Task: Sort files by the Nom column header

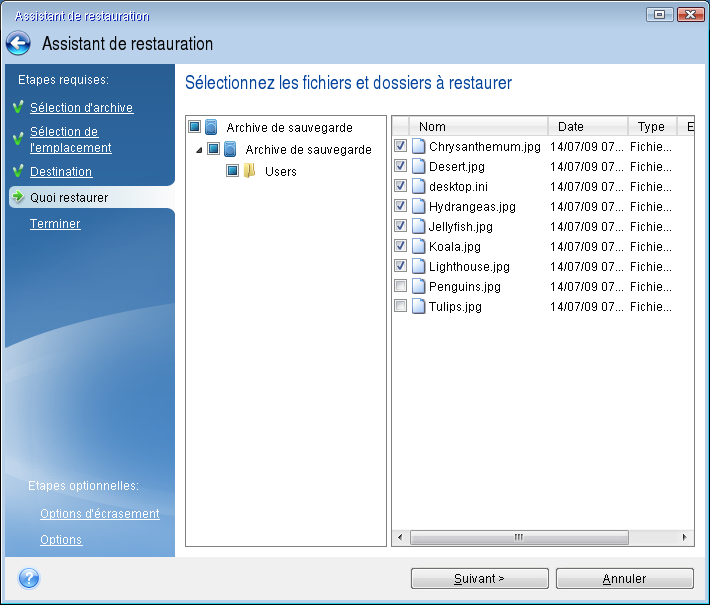Action: point(480,127)
